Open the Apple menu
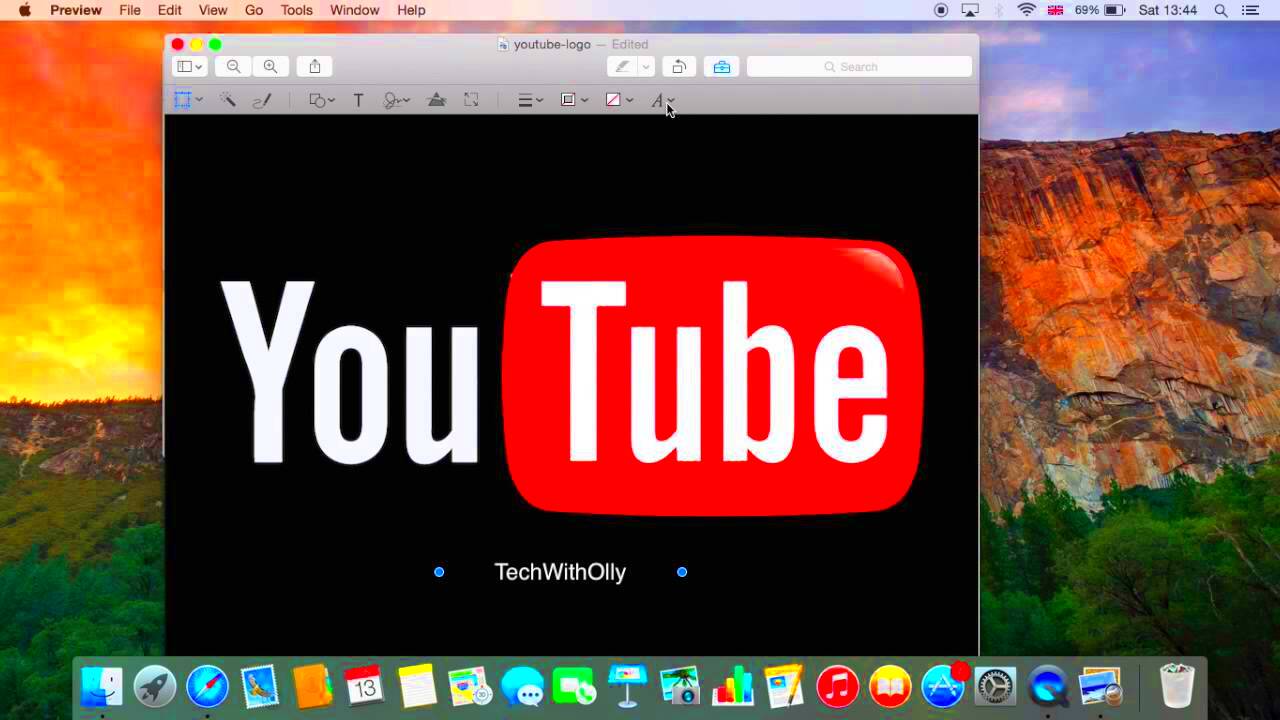1280x720 pixels. tap(25, 10)
